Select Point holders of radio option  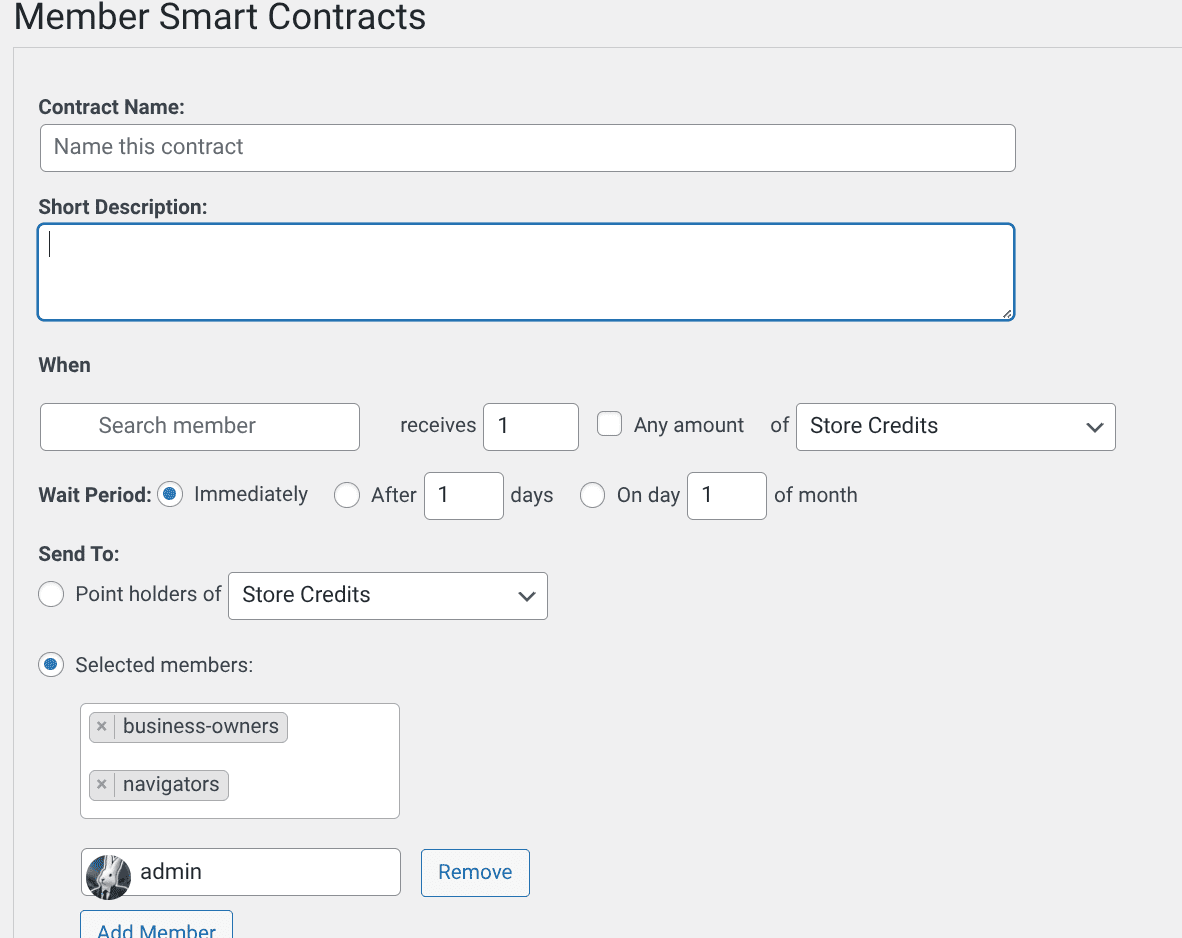coord(51,595)
